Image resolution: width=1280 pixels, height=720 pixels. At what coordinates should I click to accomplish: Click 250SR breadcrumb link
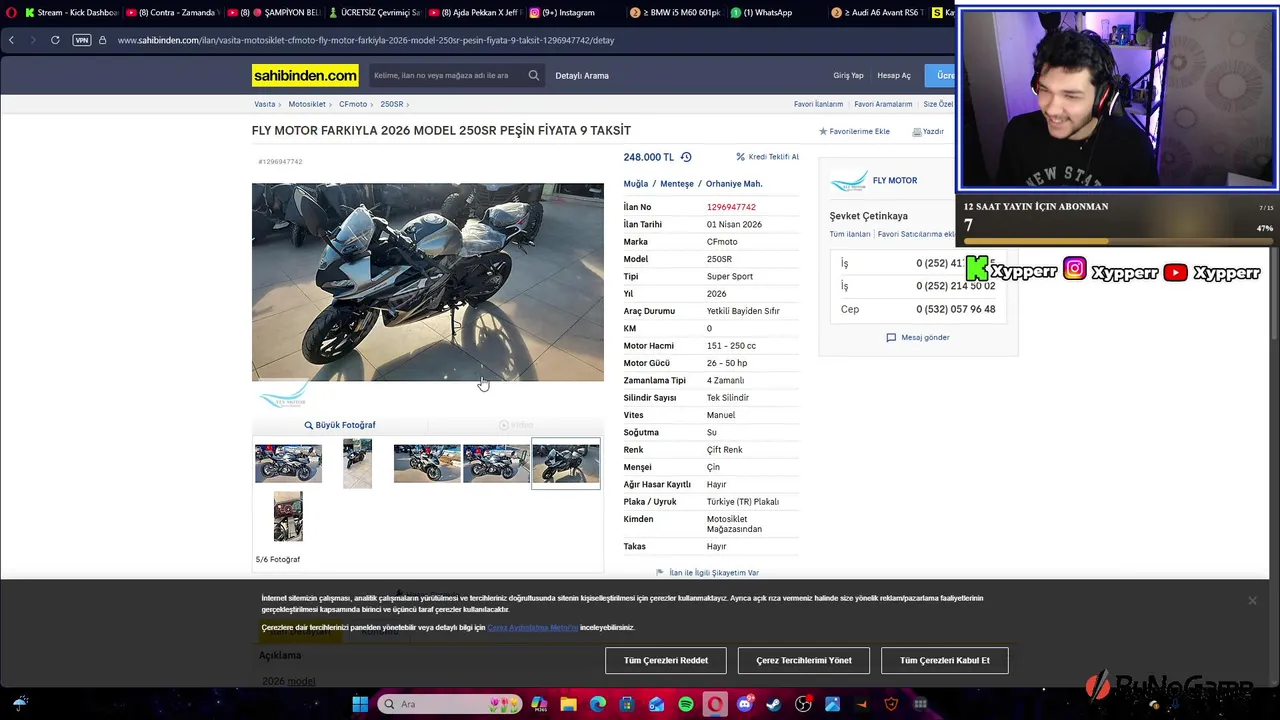click(x=391, y=104)
